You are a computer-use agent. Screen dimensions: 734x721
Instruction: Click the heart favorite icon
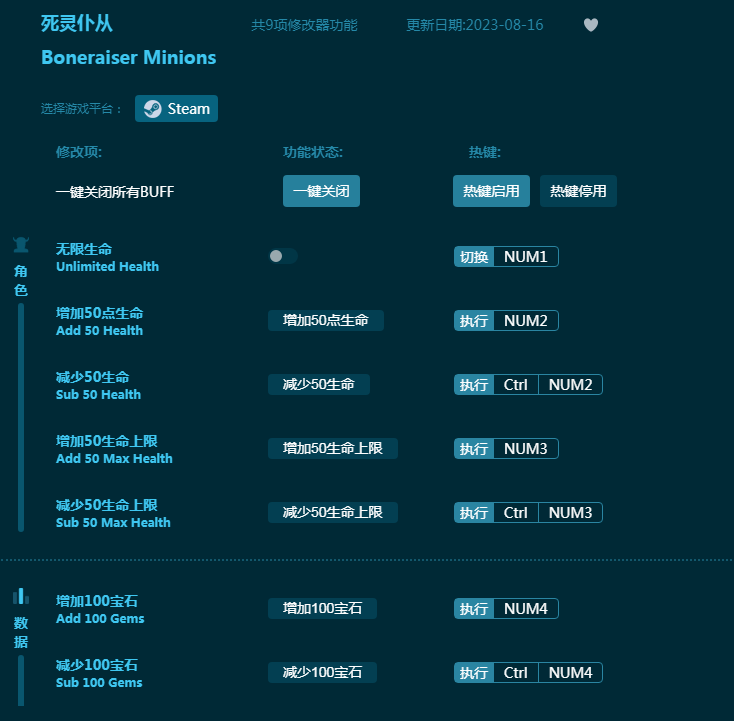tap(591, 25)
